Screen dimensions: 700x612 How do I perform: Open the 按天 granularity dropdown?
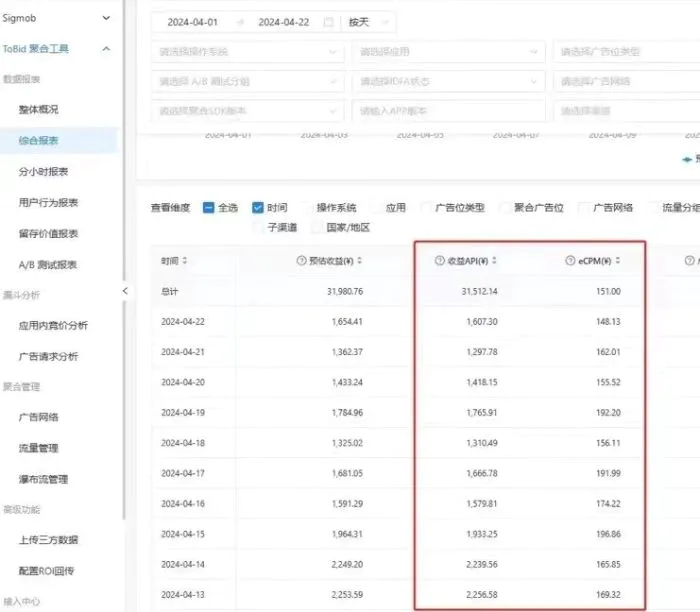369,22
